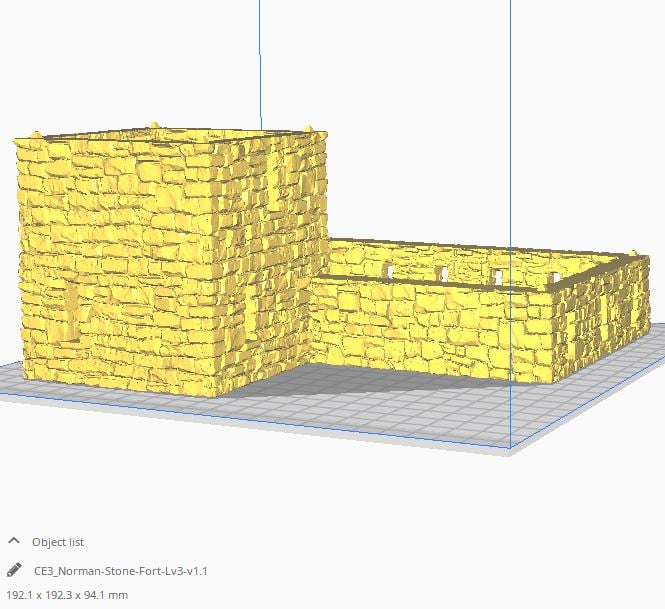Click the 192.1 x 192.3 x 94.1 mm dimensions

[67, 595]
